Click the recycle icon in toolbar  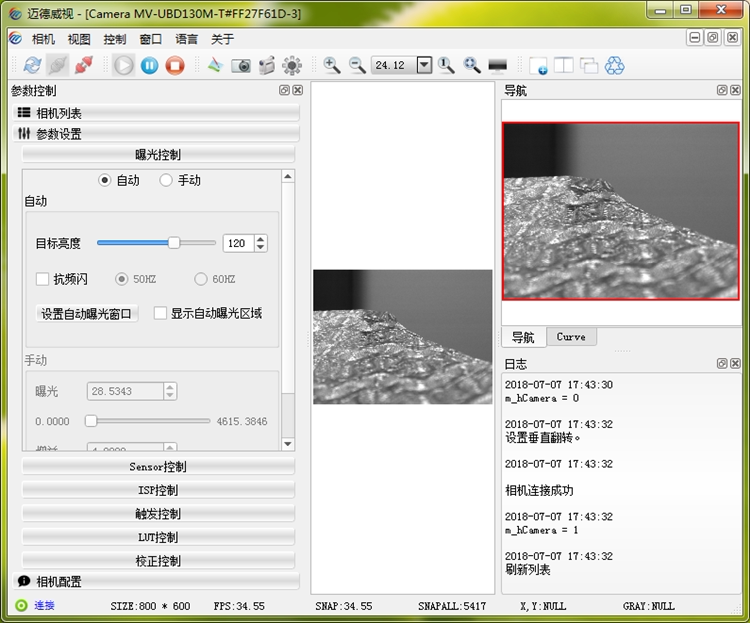click(614, 66)
